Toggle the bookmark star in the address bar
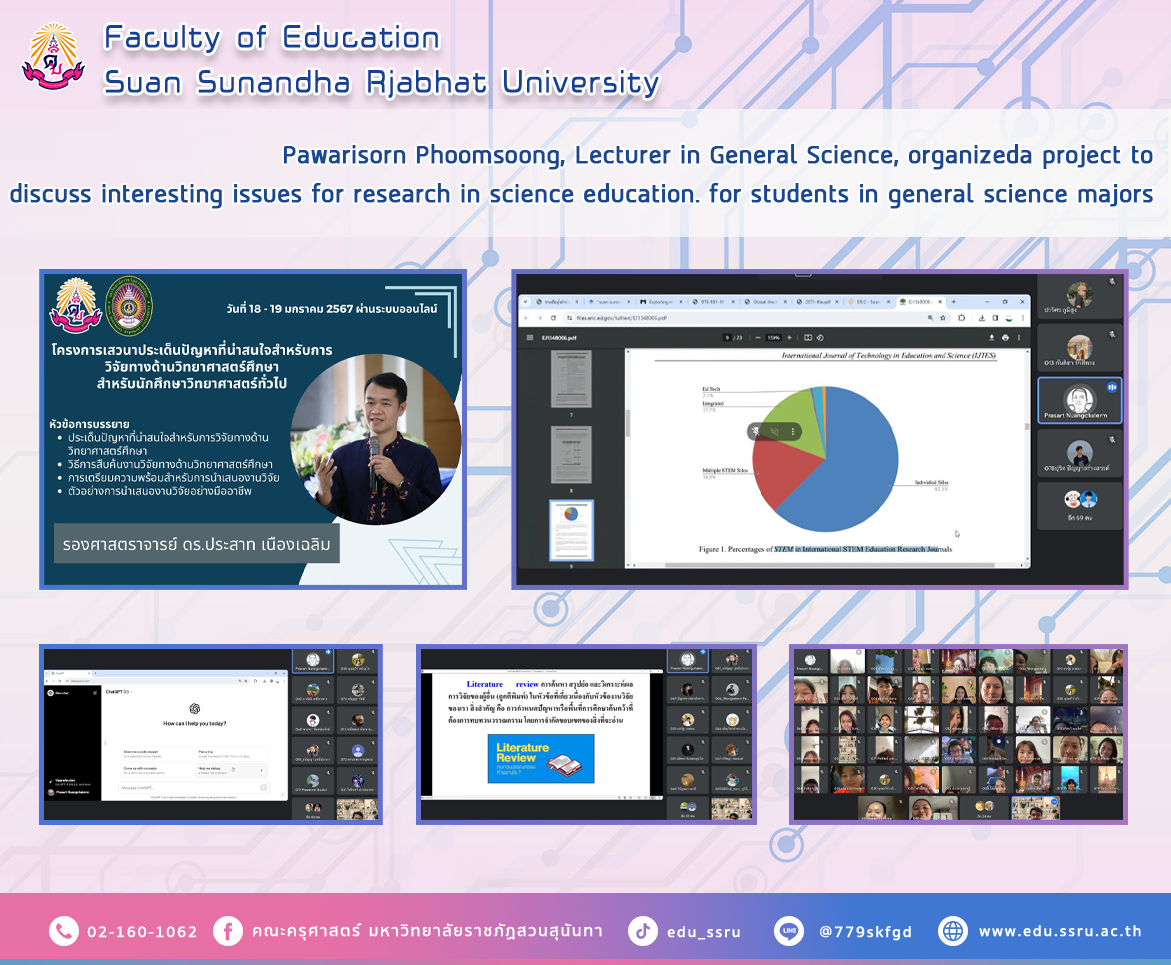Viewport: 1171px width, 965px height. [943, 318]
